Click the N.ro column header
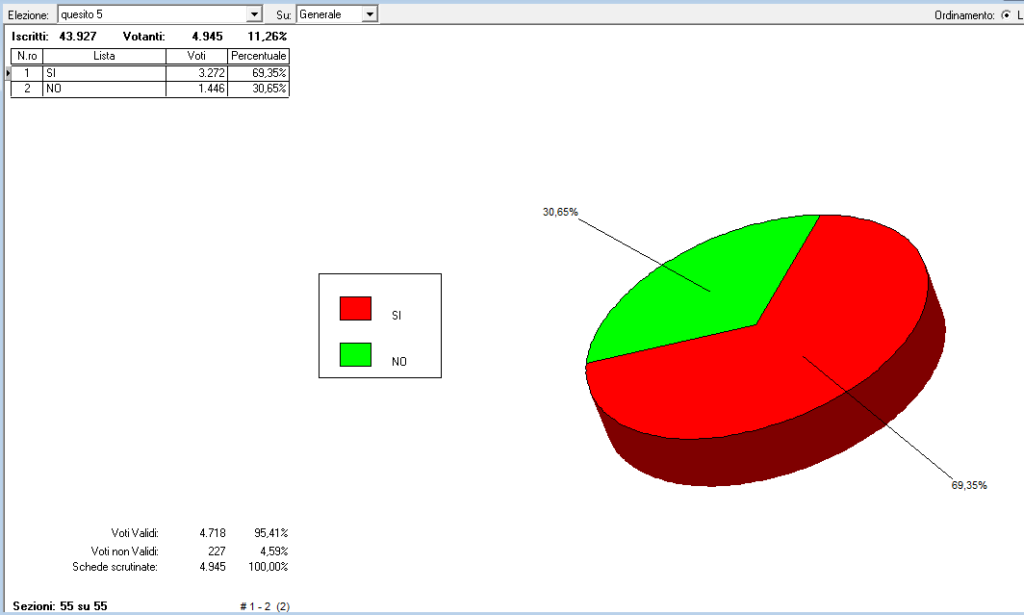This screenshot has width=1024, height=615. (26, 56)
